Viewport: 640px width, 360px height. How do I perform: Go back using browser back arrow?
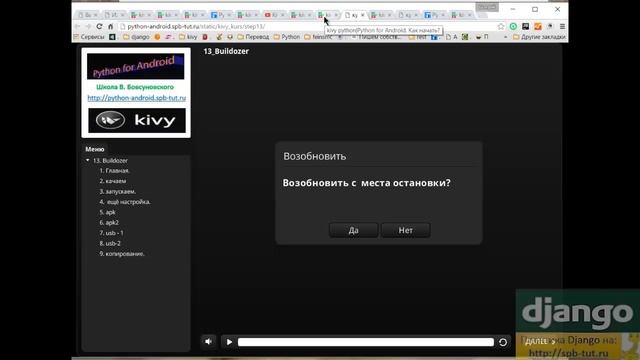[77, 26]
